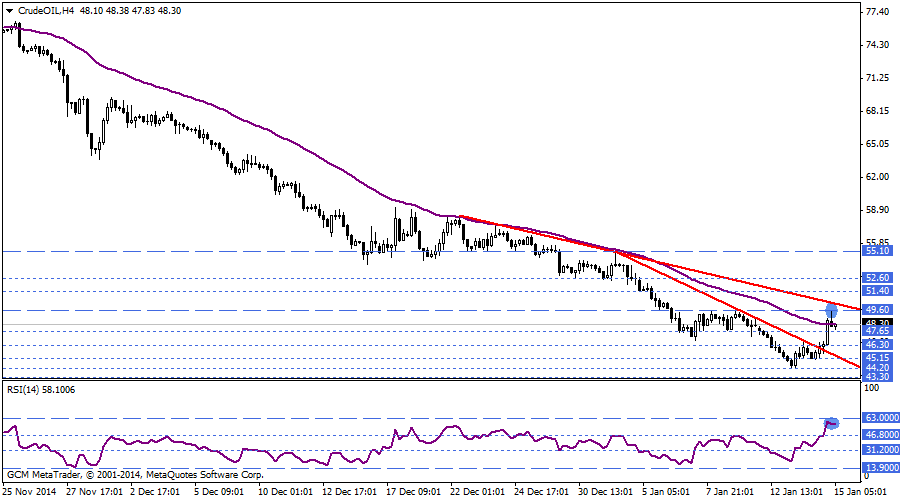Select the 52.60 price level label
Screen dimensions: 900x500
[877, 278]
